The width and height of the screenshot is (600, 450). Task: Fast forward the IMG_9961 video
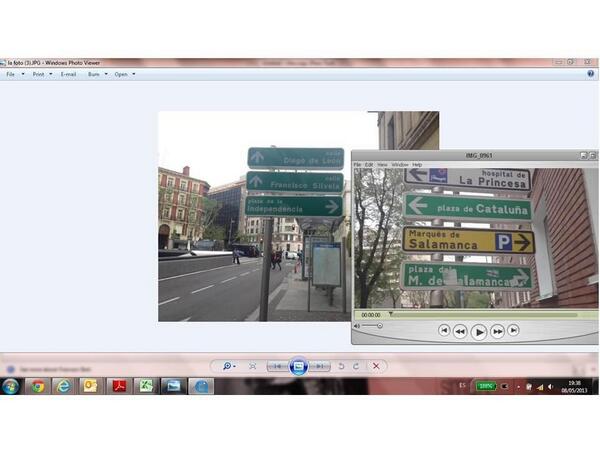coord(497,331)
